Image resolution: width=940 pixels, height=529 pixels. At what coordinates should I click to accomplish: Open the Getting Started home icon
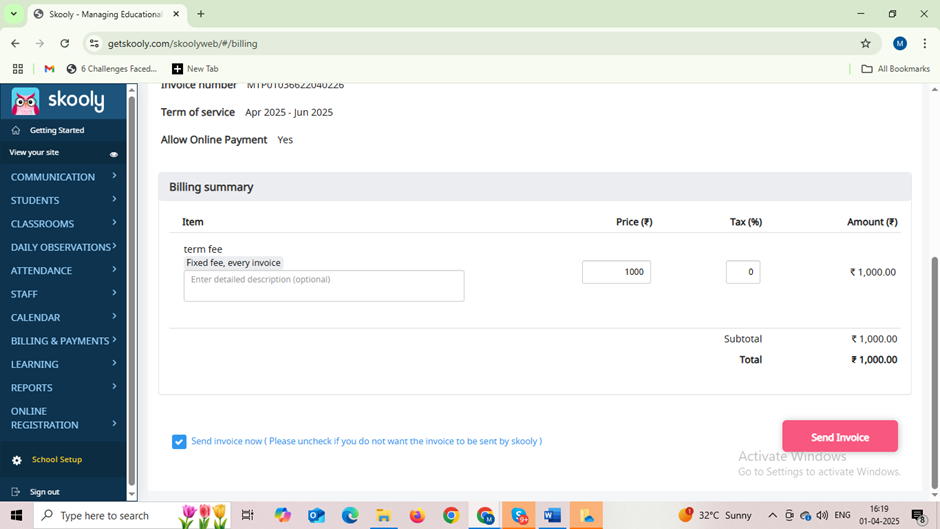pos(16,130)
